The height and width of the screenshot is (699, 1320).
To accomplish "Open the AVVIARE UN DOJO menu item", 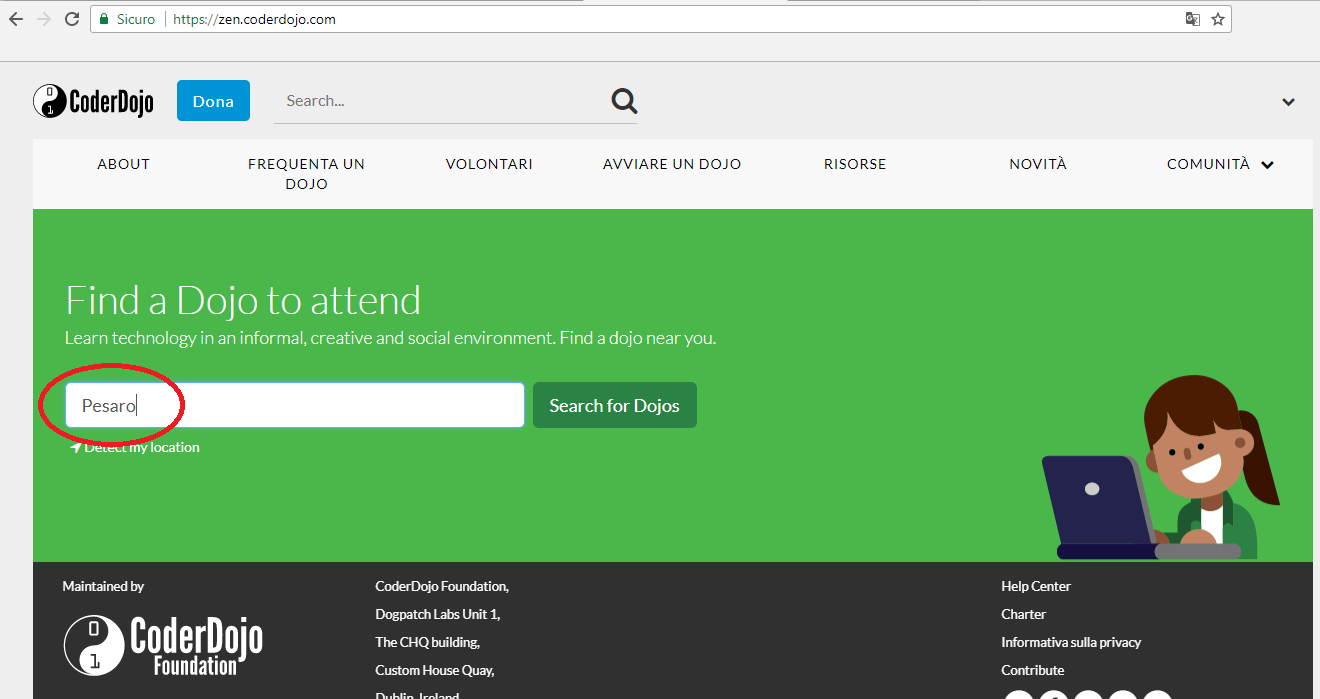I will point(672,164).
